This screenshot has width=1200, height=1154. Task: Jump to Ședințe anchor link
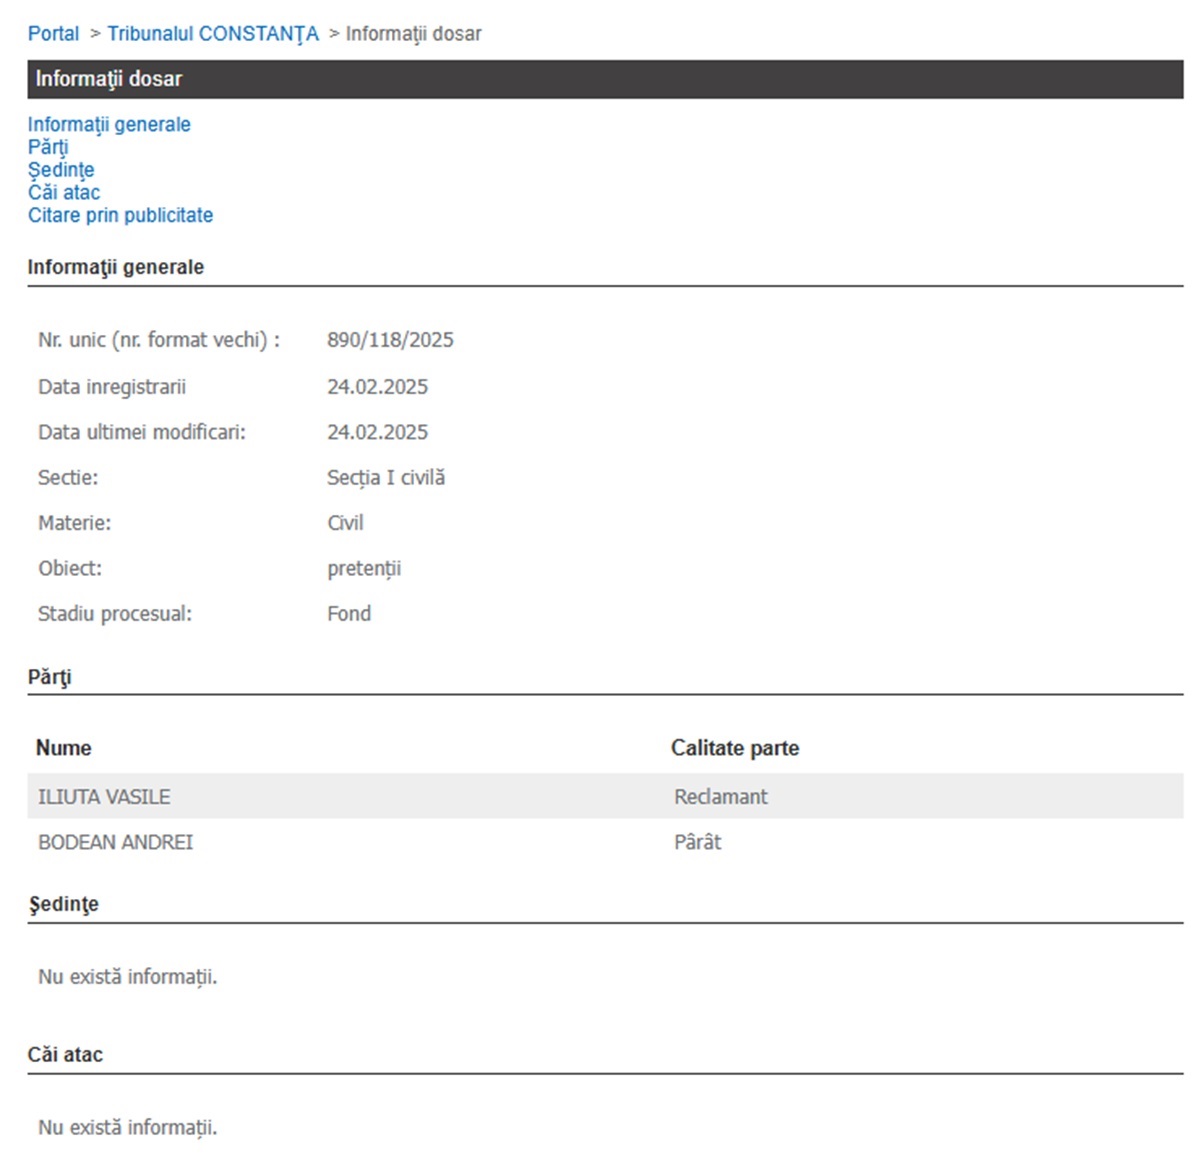[61, 170]
